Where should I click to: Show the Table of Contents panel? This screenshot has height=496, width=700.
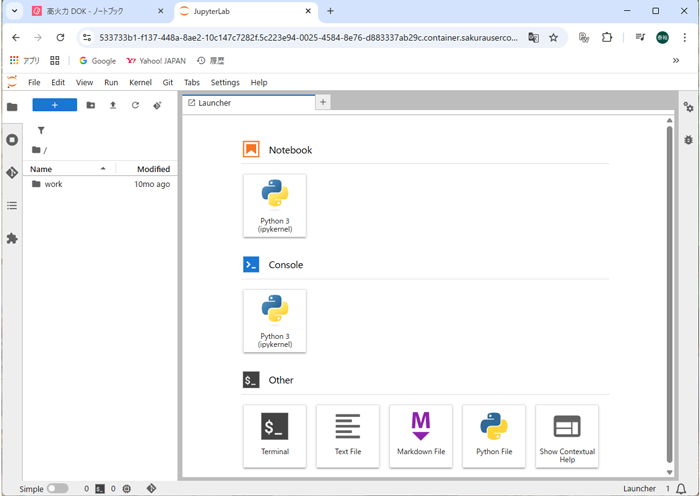(12, 206)
